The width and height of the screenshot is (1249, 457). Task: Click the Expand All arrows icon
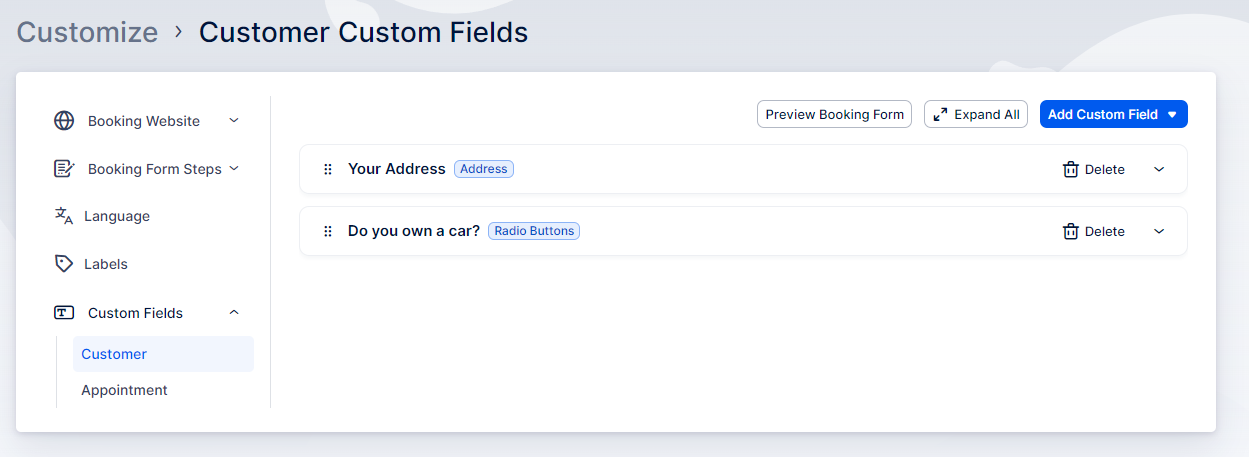click(940, 115)
